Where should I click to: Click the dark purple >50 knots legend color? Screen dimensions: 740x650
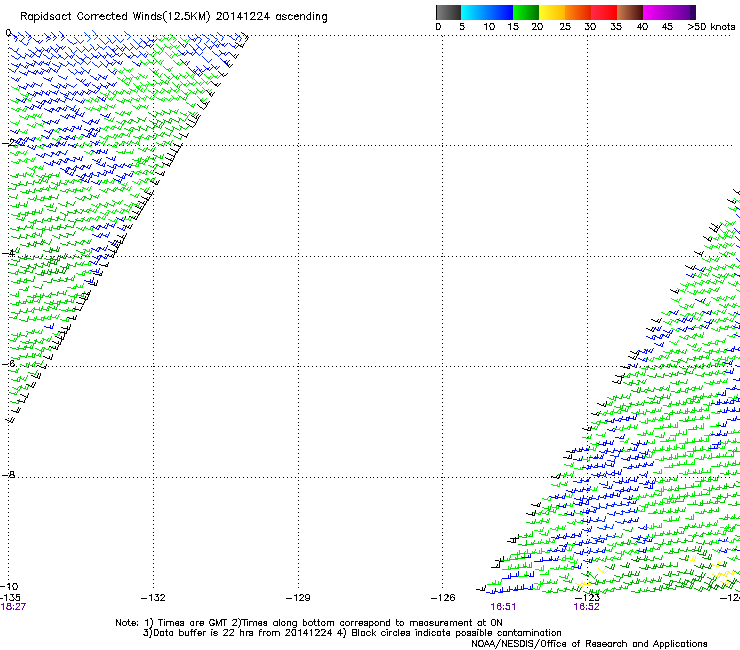coord(693,12)
